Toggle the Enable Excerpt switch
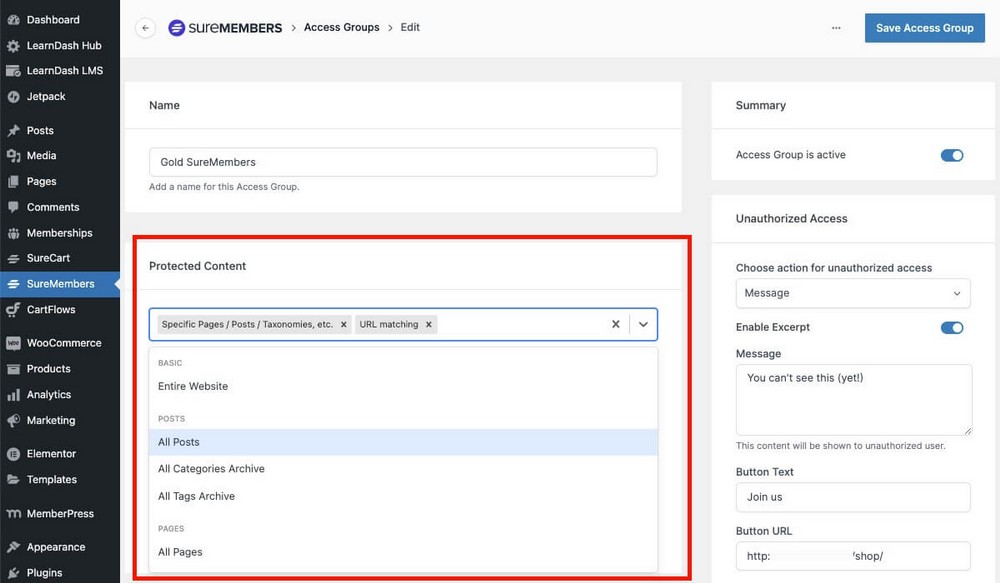 coord(952,328)
